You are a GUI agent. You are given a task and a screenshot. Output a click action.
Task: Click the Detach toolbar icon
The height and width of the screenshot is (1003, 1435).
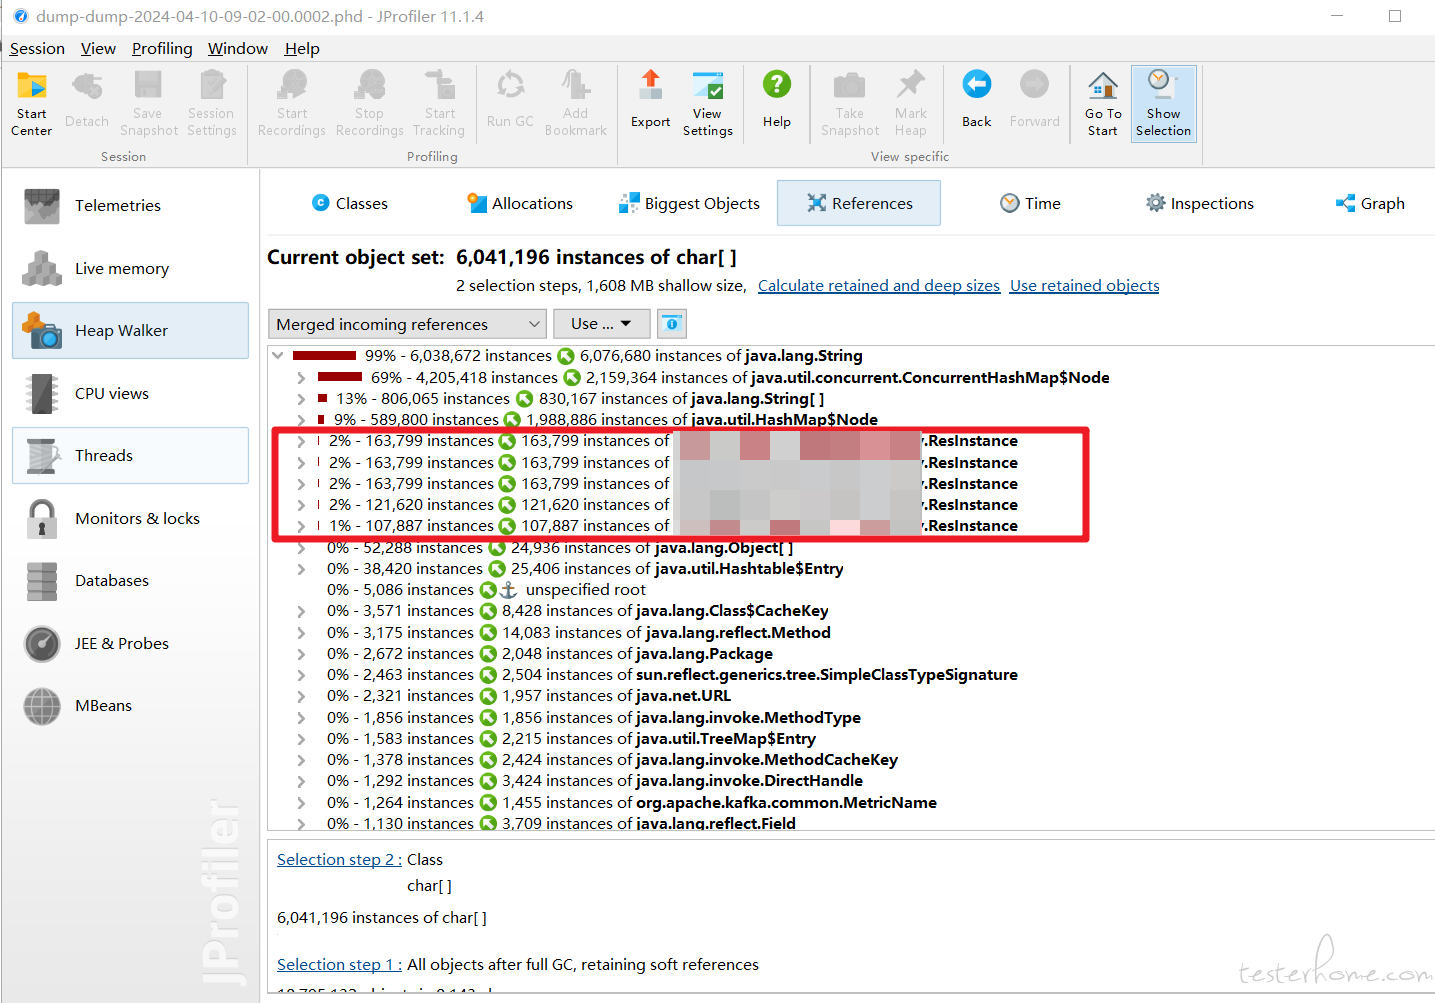[x=87, y=103]
